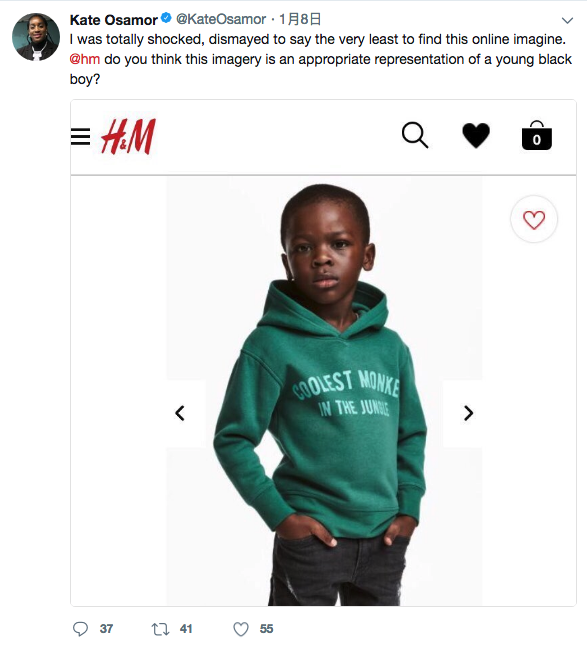Open the H&M hamburger menu

[x=80, y=137]
